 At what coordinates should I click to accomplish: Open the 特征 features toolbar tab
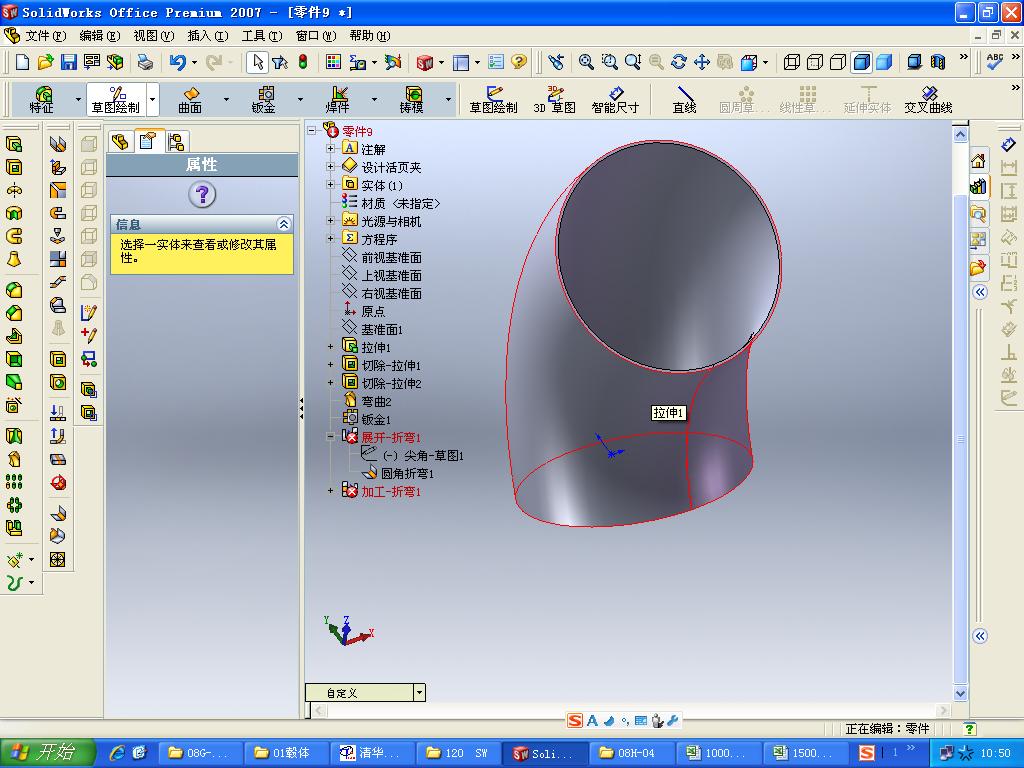pyautogui.click(x=42, y=100)
